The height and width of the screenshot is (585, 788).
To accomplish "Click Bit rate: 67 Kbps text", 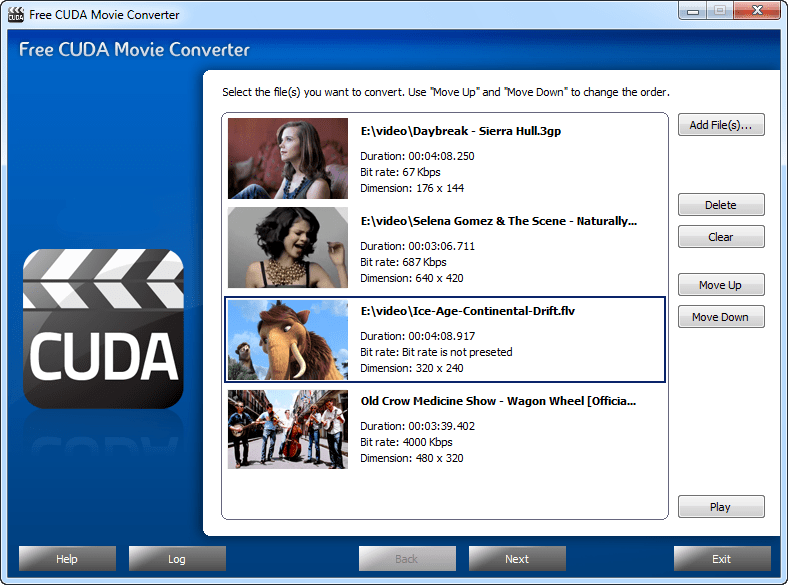I will (400, 172).
